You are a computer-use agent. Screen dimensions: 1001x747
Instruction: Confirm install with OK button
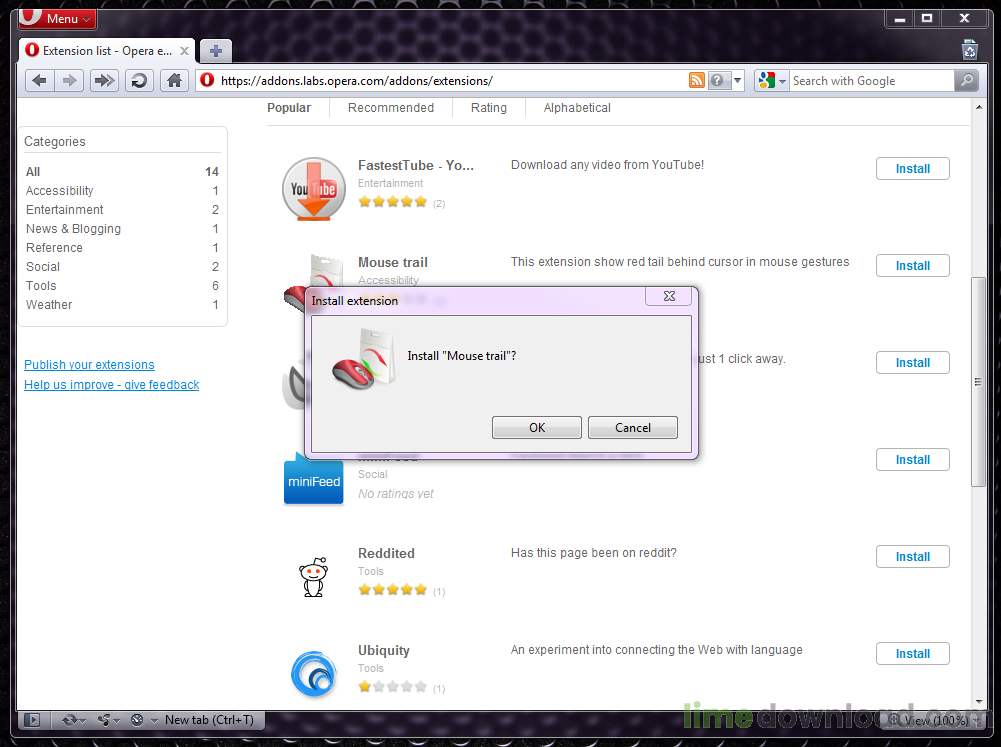click(x=537, y=428)
